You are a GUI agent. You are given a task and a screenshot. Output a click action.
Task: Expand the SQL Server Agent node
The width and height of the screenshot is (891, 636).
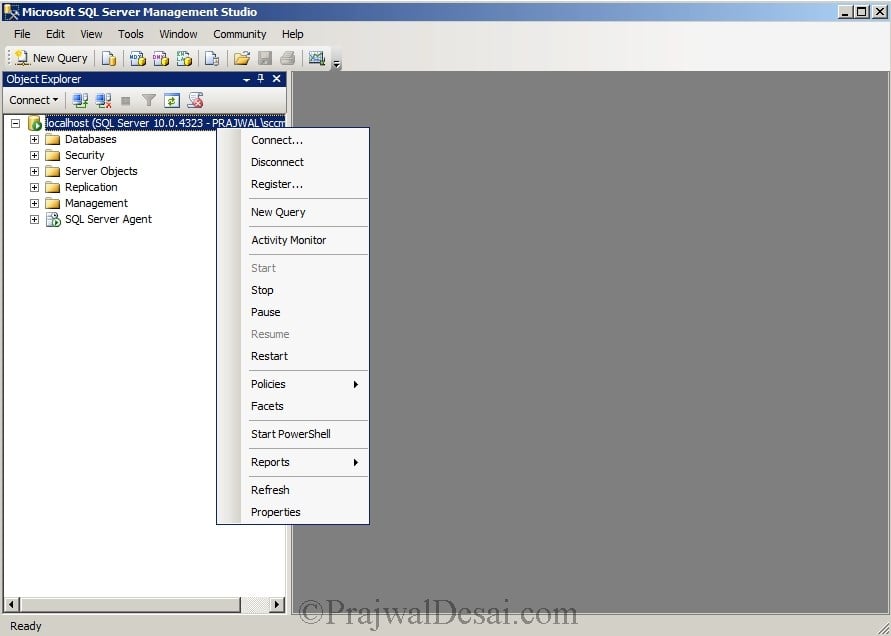[35, 219]
